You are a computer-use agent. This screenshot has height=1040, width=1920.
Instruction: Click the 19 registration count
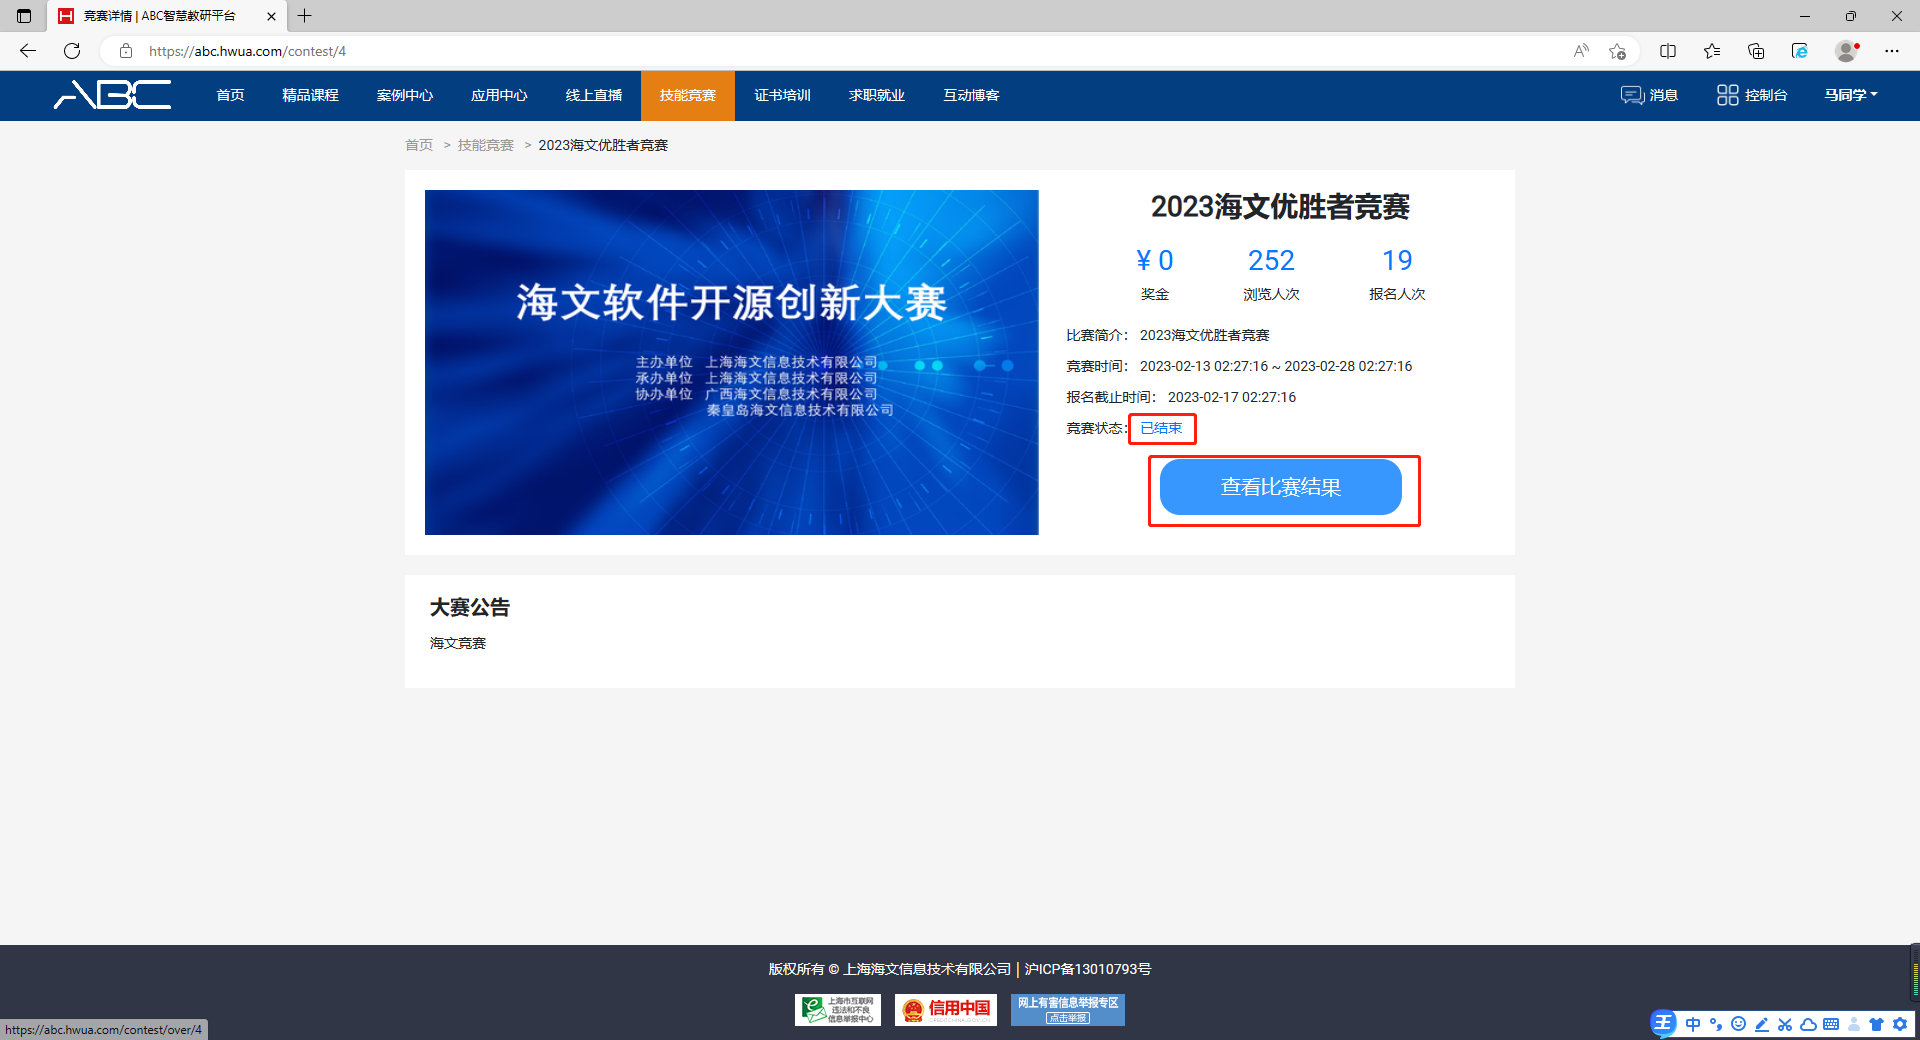tap(1397, 260)
